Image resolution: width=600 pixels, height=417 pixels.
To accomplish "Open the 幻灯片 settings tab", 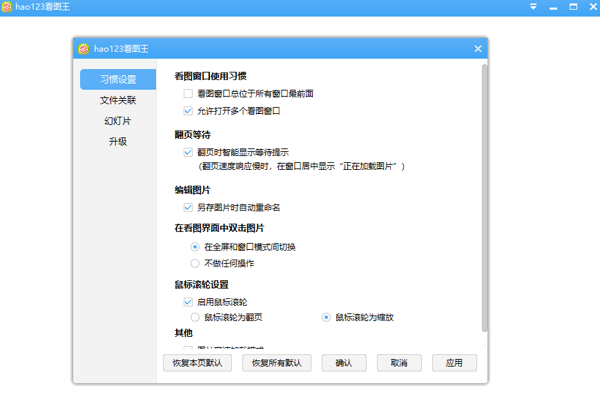I will point(117,121).
